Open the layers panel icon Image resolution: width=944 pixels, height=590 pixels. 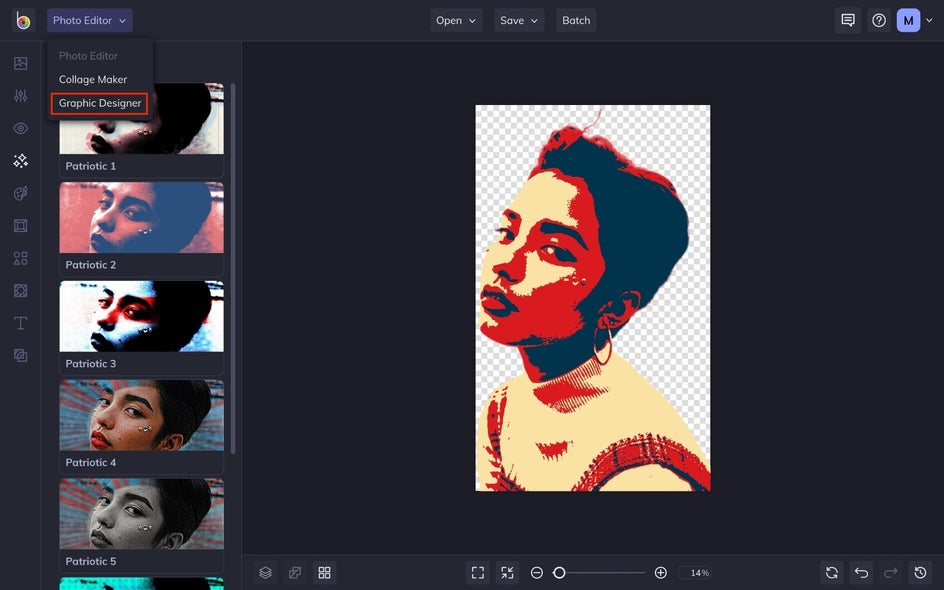[266, 573]
